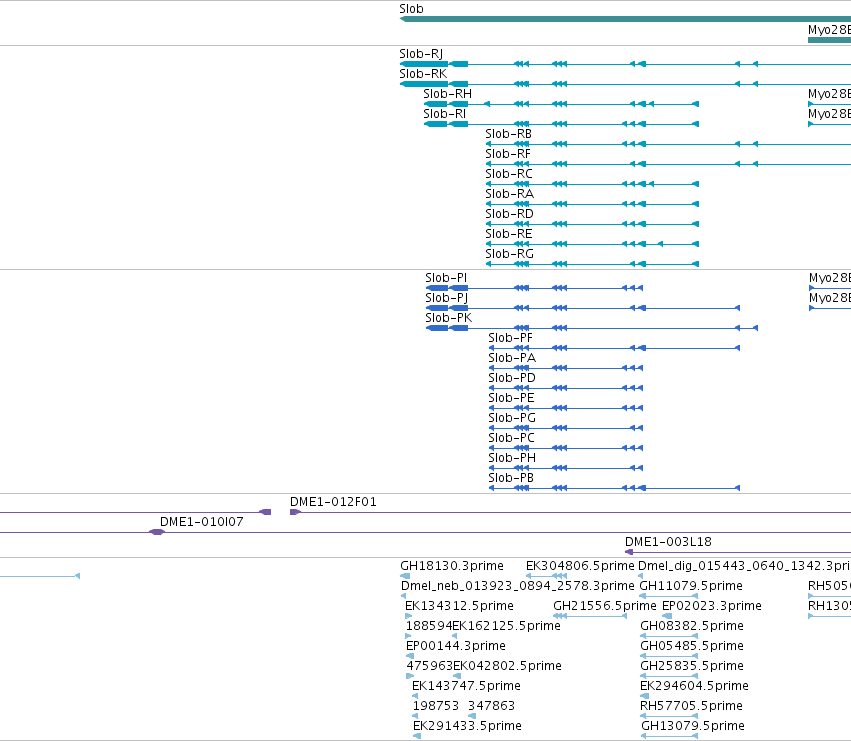Click the EK294604.5prime EST label

pos(694,686)
